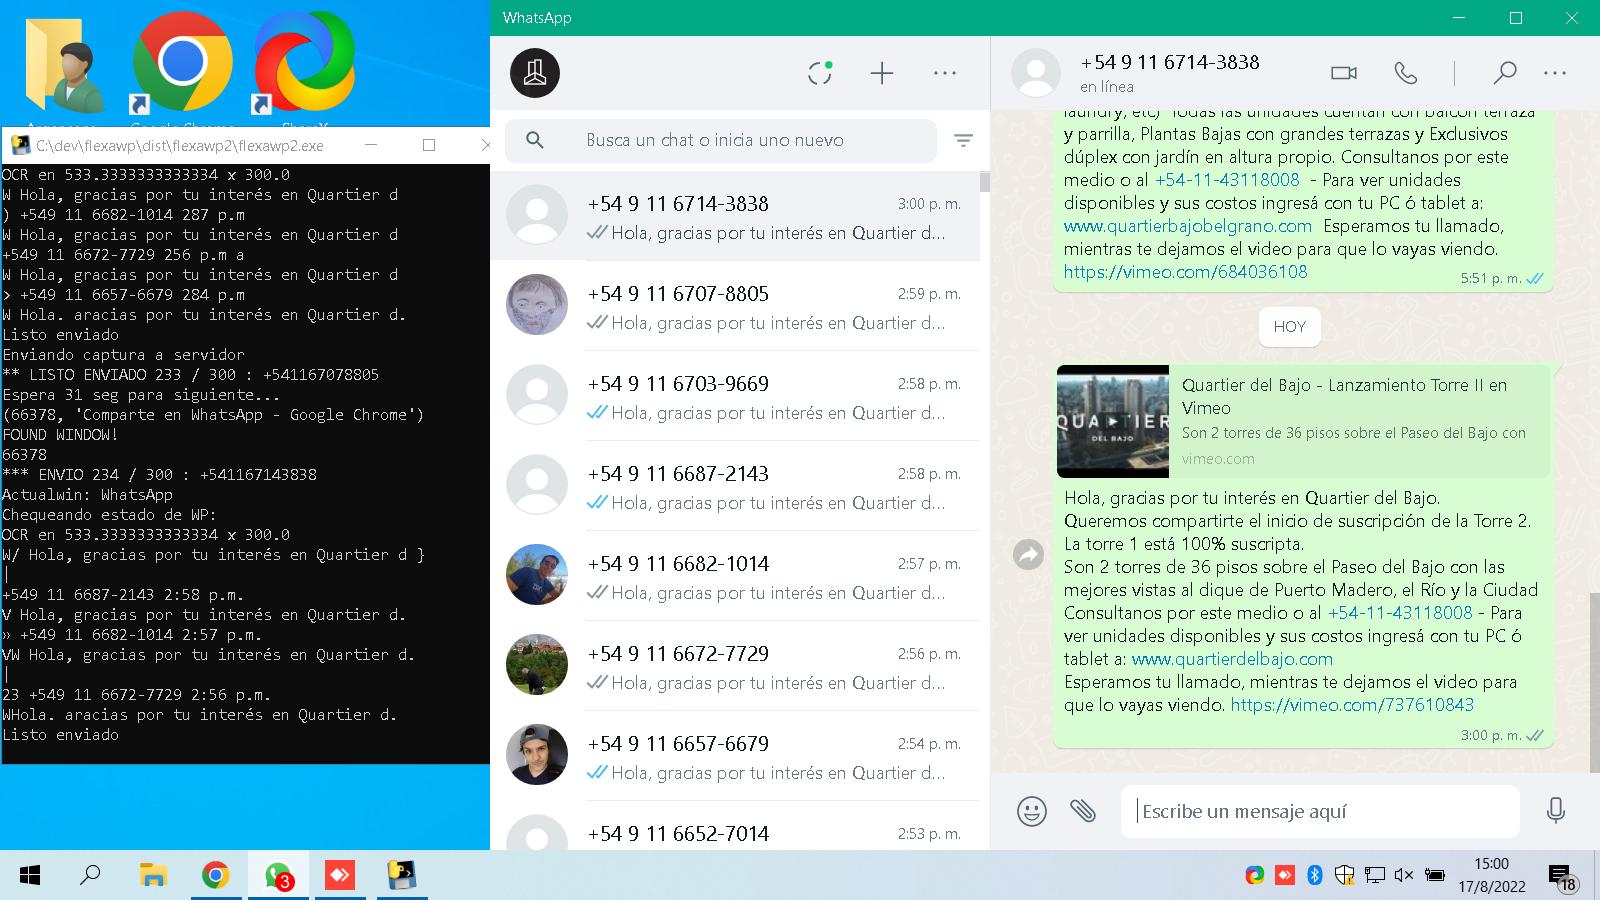Open the Vimeo video preview thumbnail
This screenshot has height=900, width=1600.
tap(1113, 421)
